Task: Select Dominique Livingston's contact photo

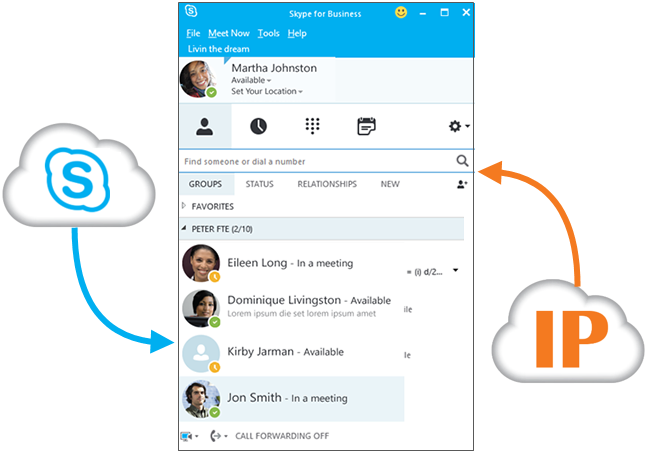Action: coord(201,308)
